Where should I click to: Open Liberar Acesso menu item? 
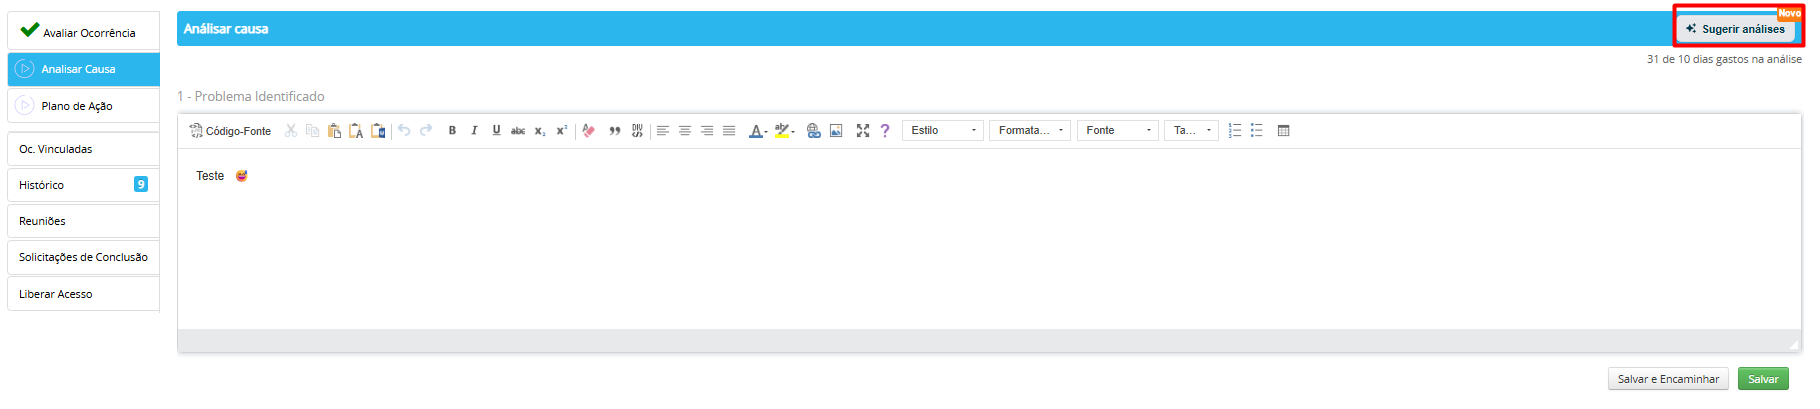point(83,294)
